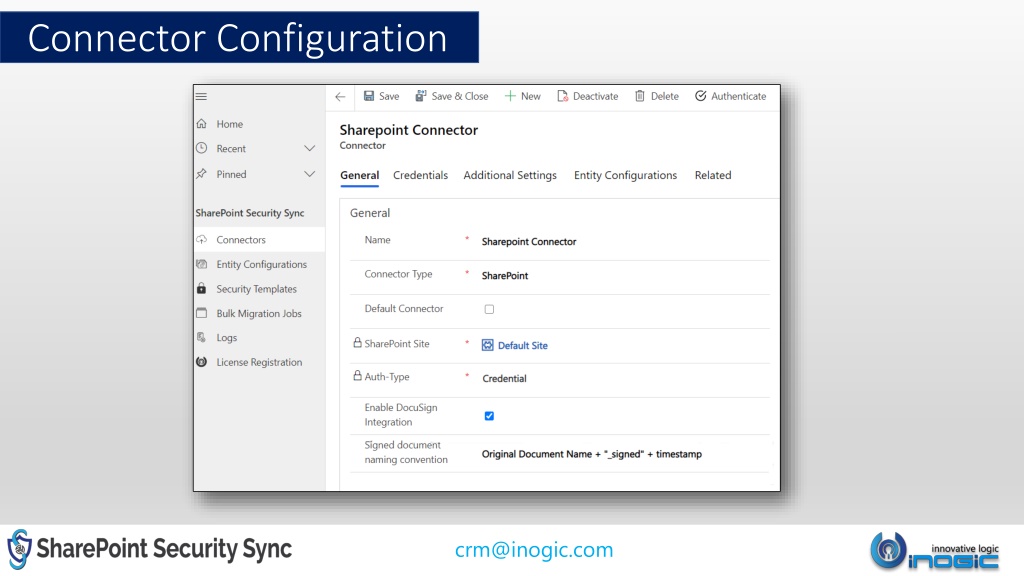The height and width of the screenshot is (576, 1024).
Task: Click the Name field value Sharepoint Connector
Action: (x=529, y=242)
